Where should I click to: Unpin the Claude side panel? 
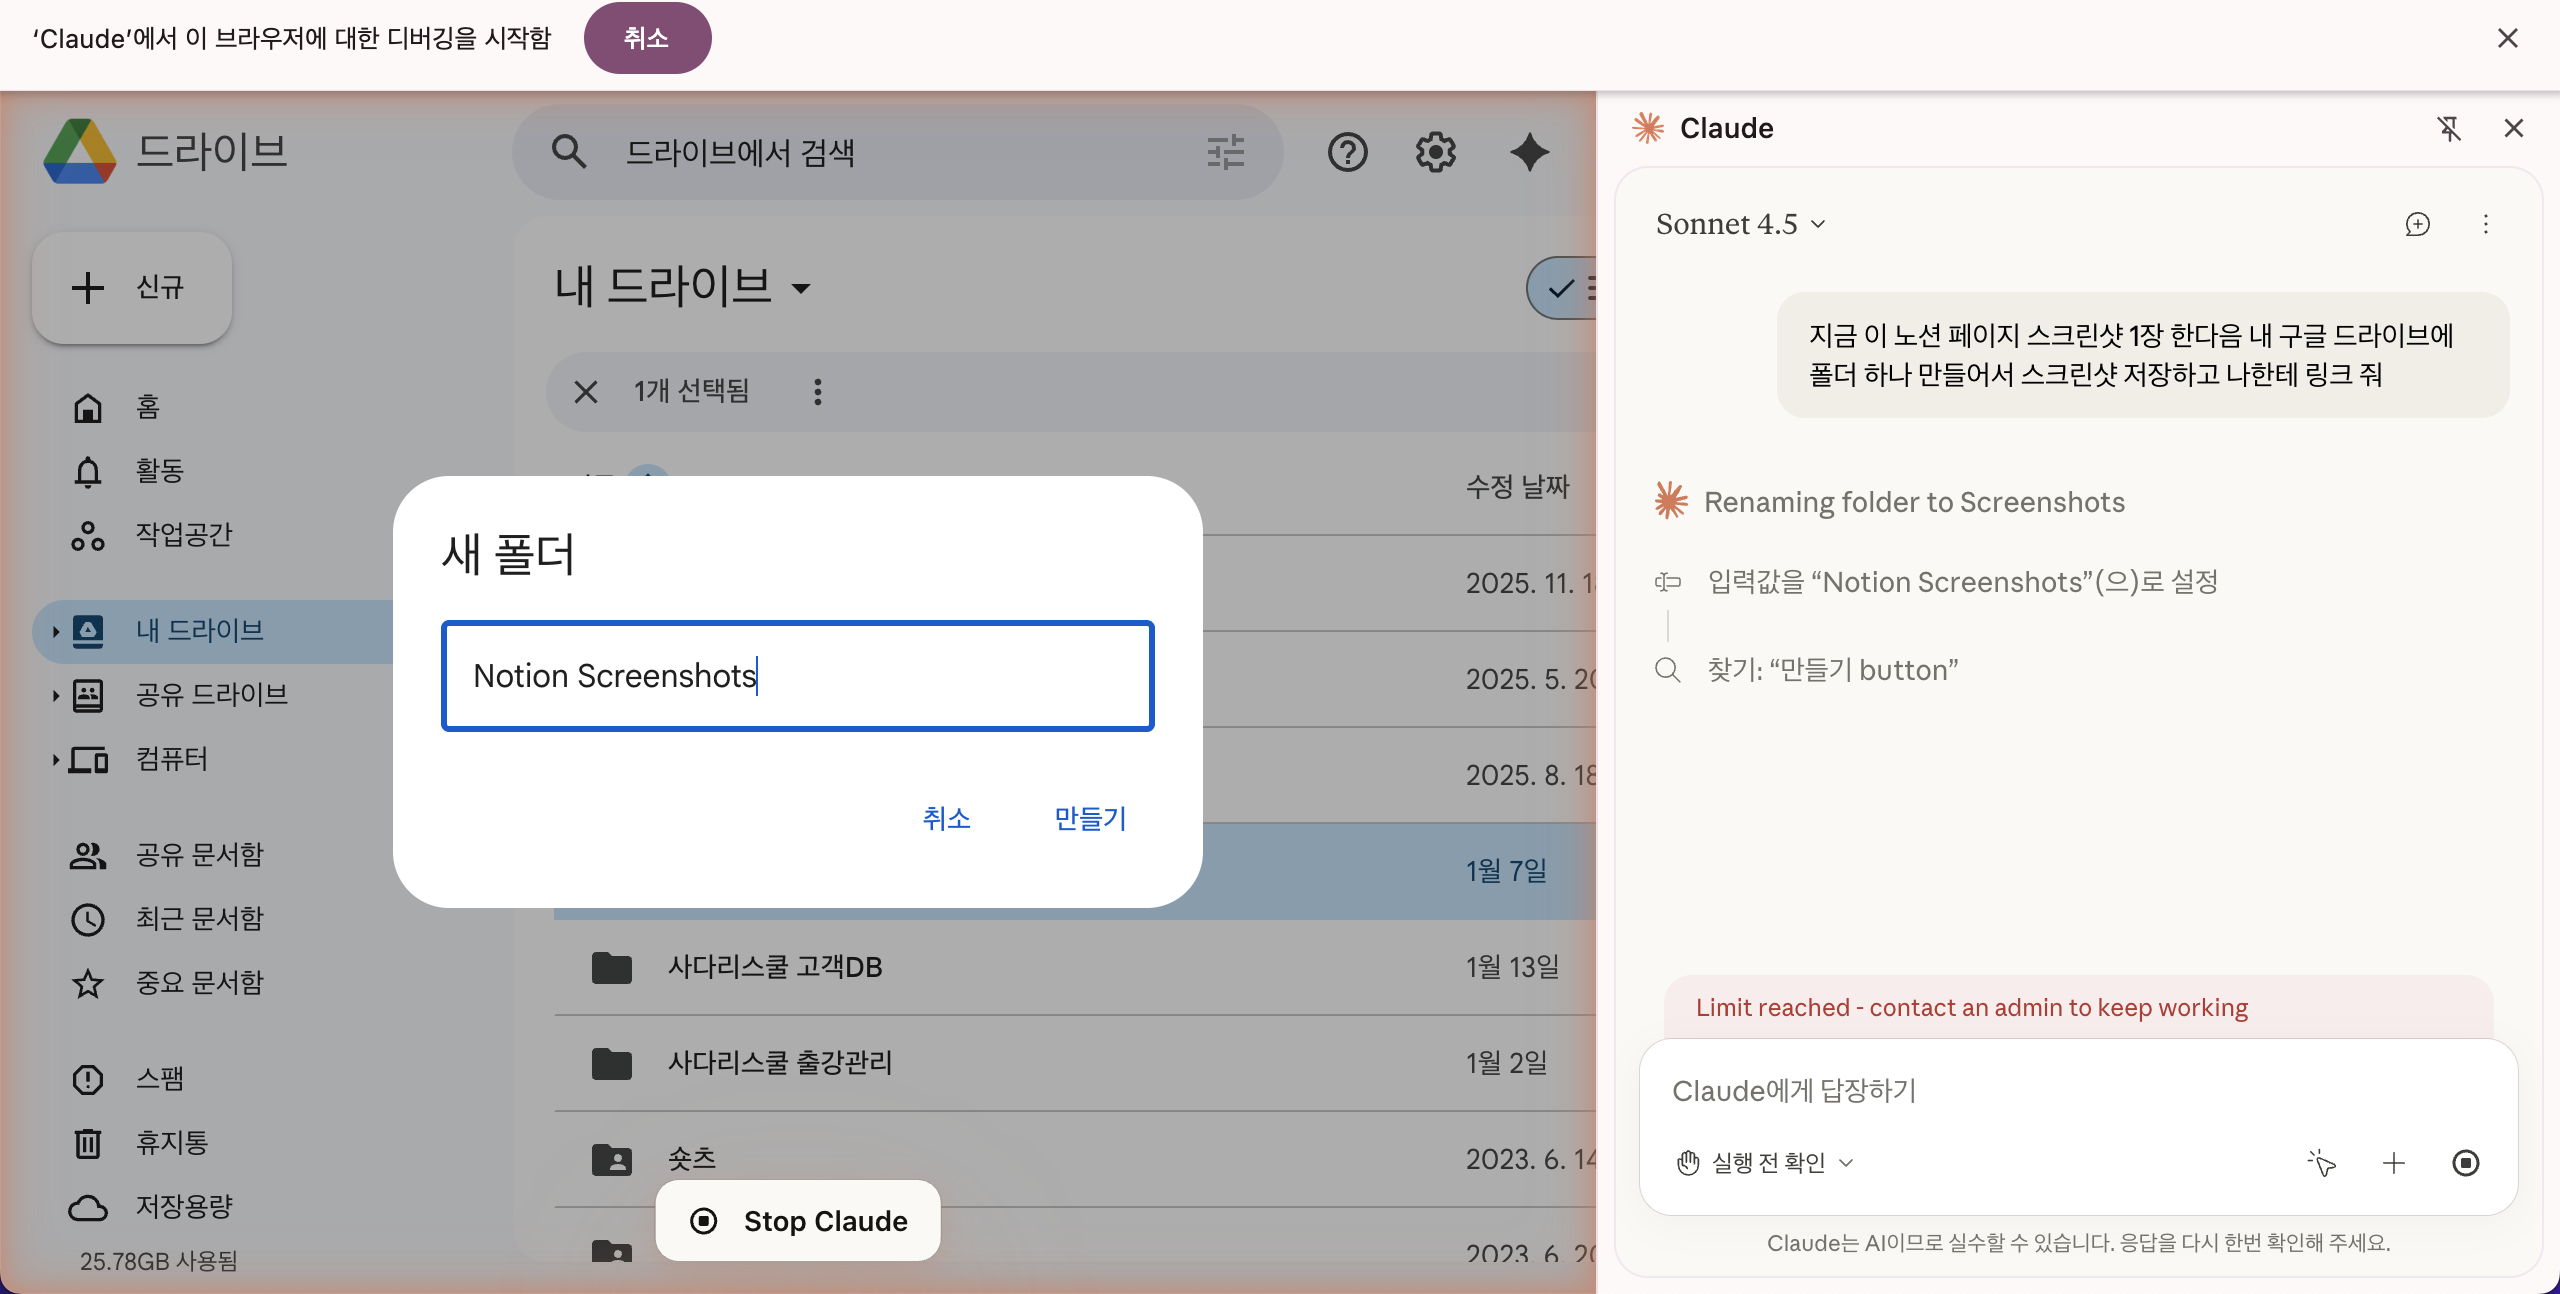[x=2450, y=128]
